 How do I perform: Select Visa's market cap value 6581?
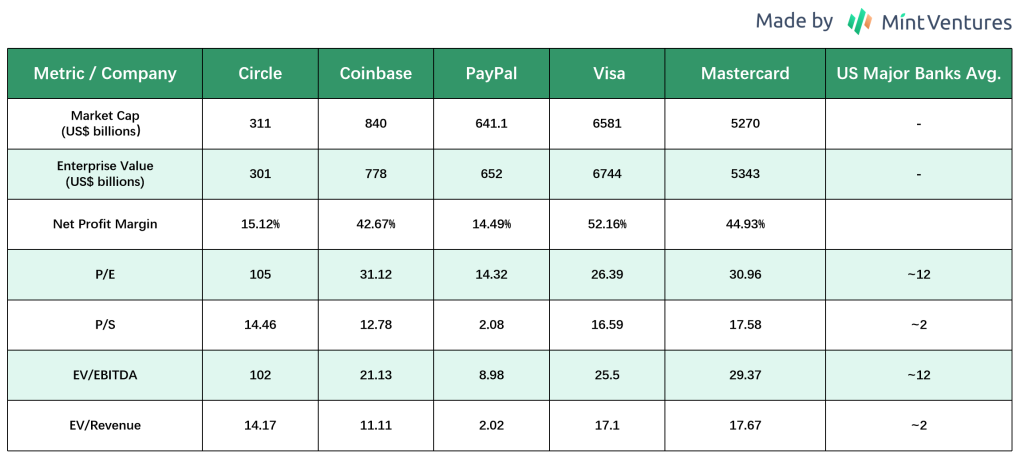click(x=608, y=124)
